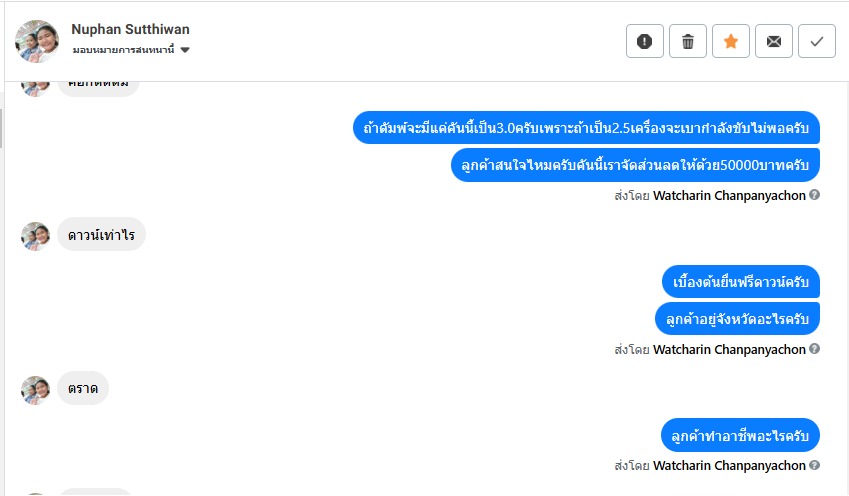The height and width of the screenshot is (496, 849).
Task: Click the 3.0 engine explanation message bubble
Action: pos(586,128)
